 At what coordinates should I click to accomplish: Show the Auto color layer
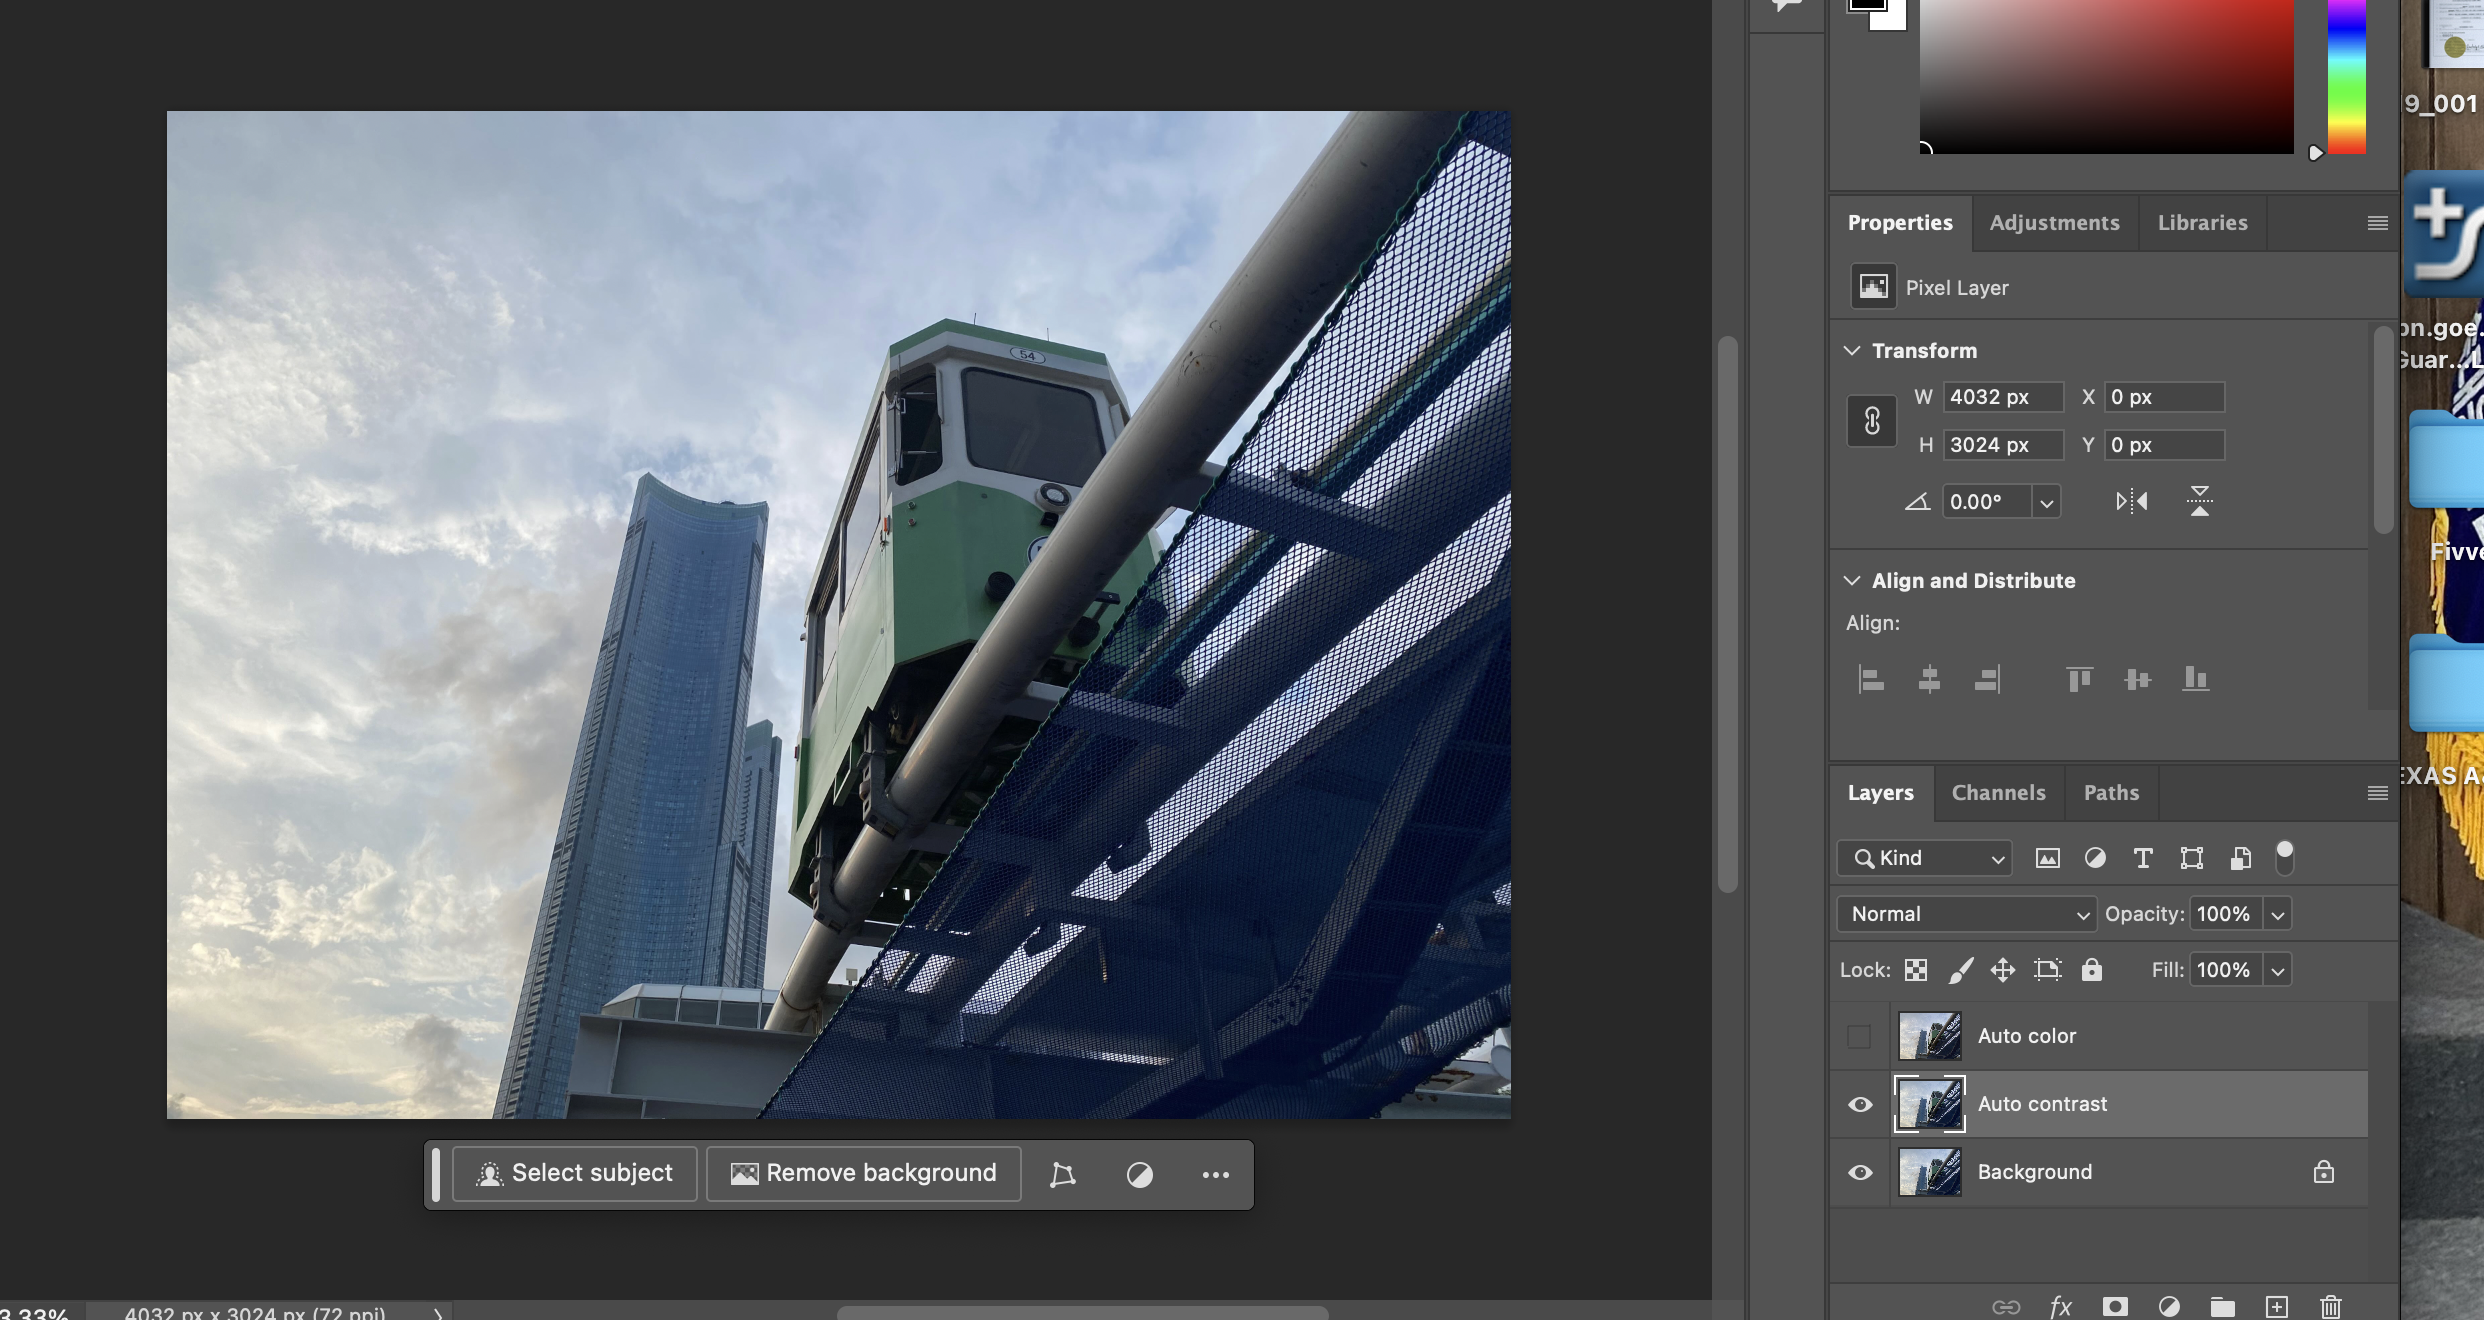(1859, 1036)
